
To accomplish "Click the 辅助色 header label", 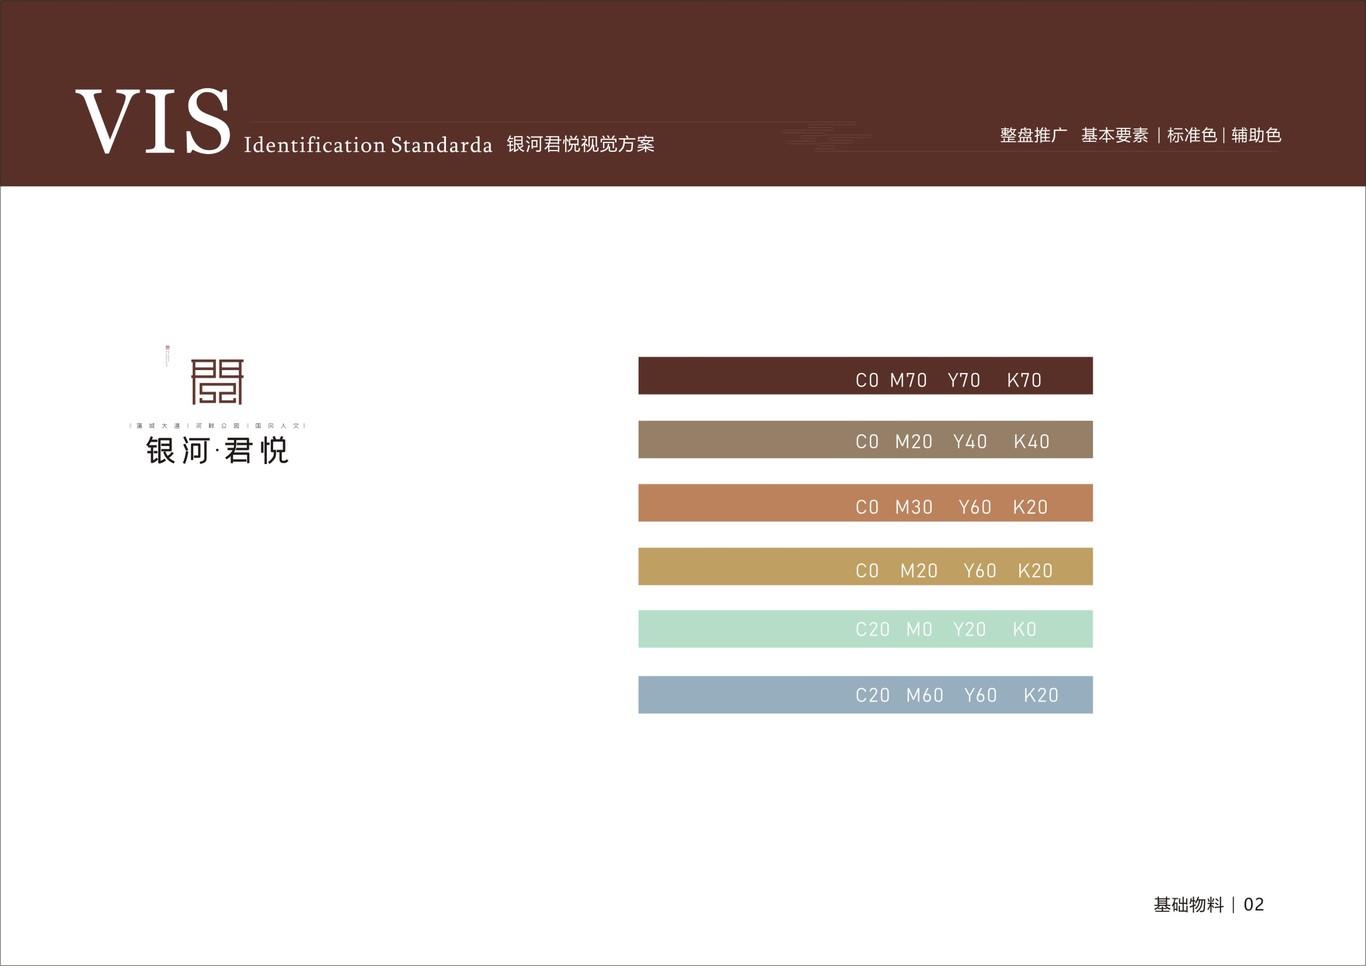I will (x=1256, y=135).
